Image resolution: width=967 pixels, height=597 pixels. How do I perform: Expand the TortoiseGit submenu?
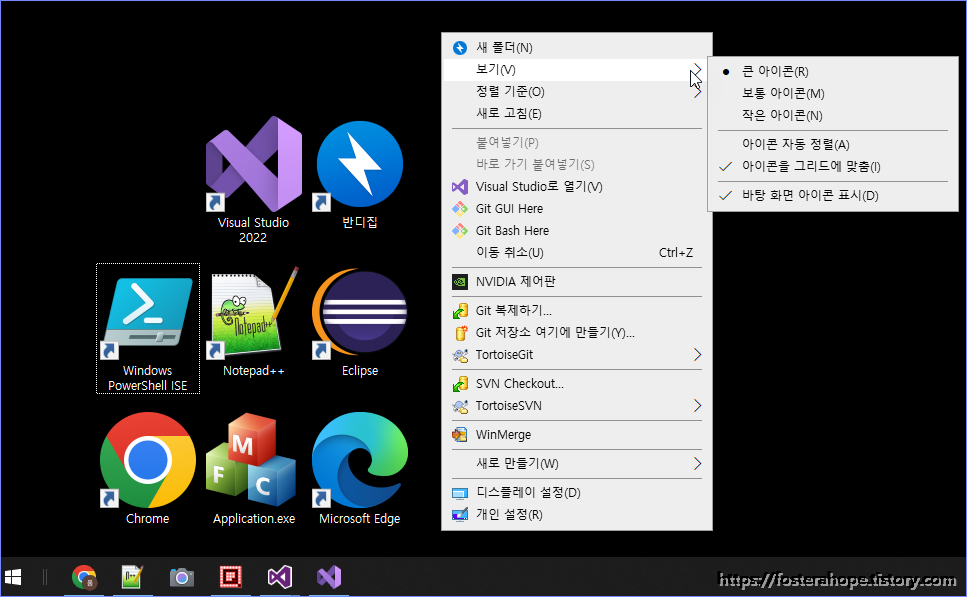(x=577, y=355)
